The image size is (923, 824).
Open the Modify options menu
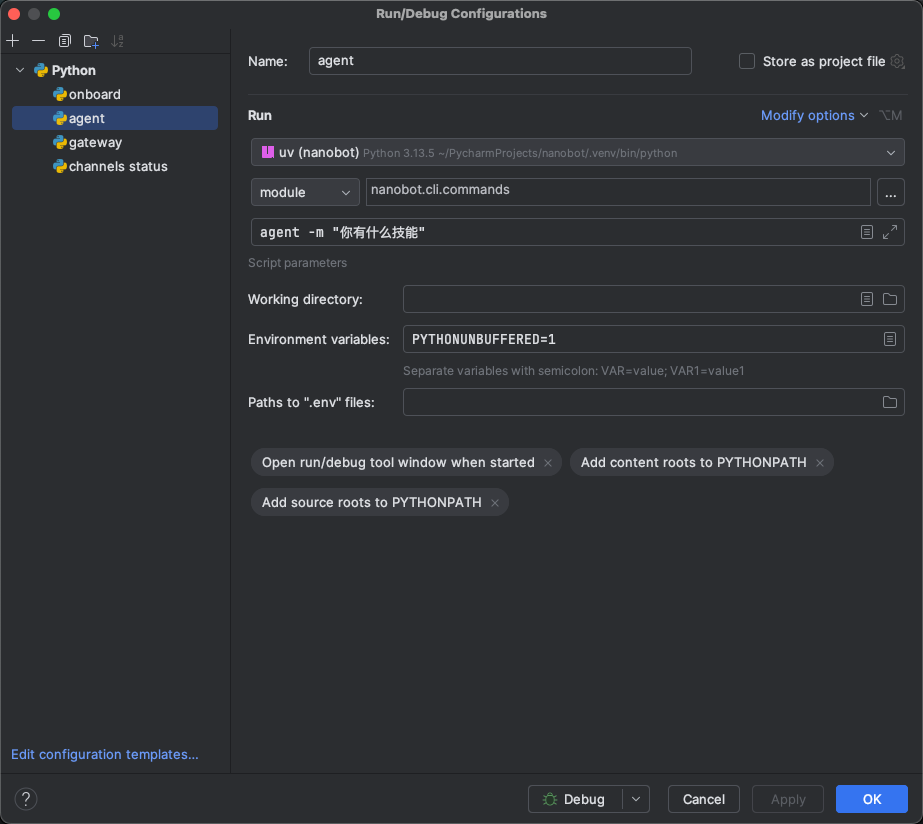814,115
